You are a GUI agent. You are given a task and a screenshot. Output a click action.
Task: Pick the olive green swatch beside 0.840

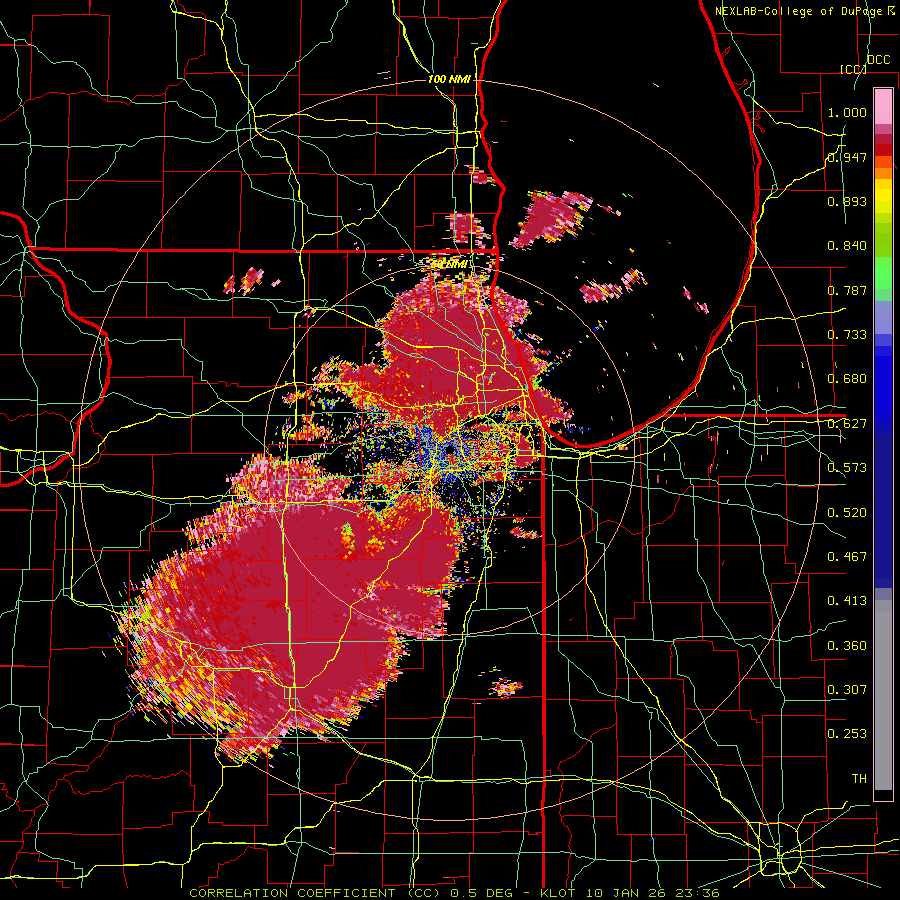tap(883, 240)
